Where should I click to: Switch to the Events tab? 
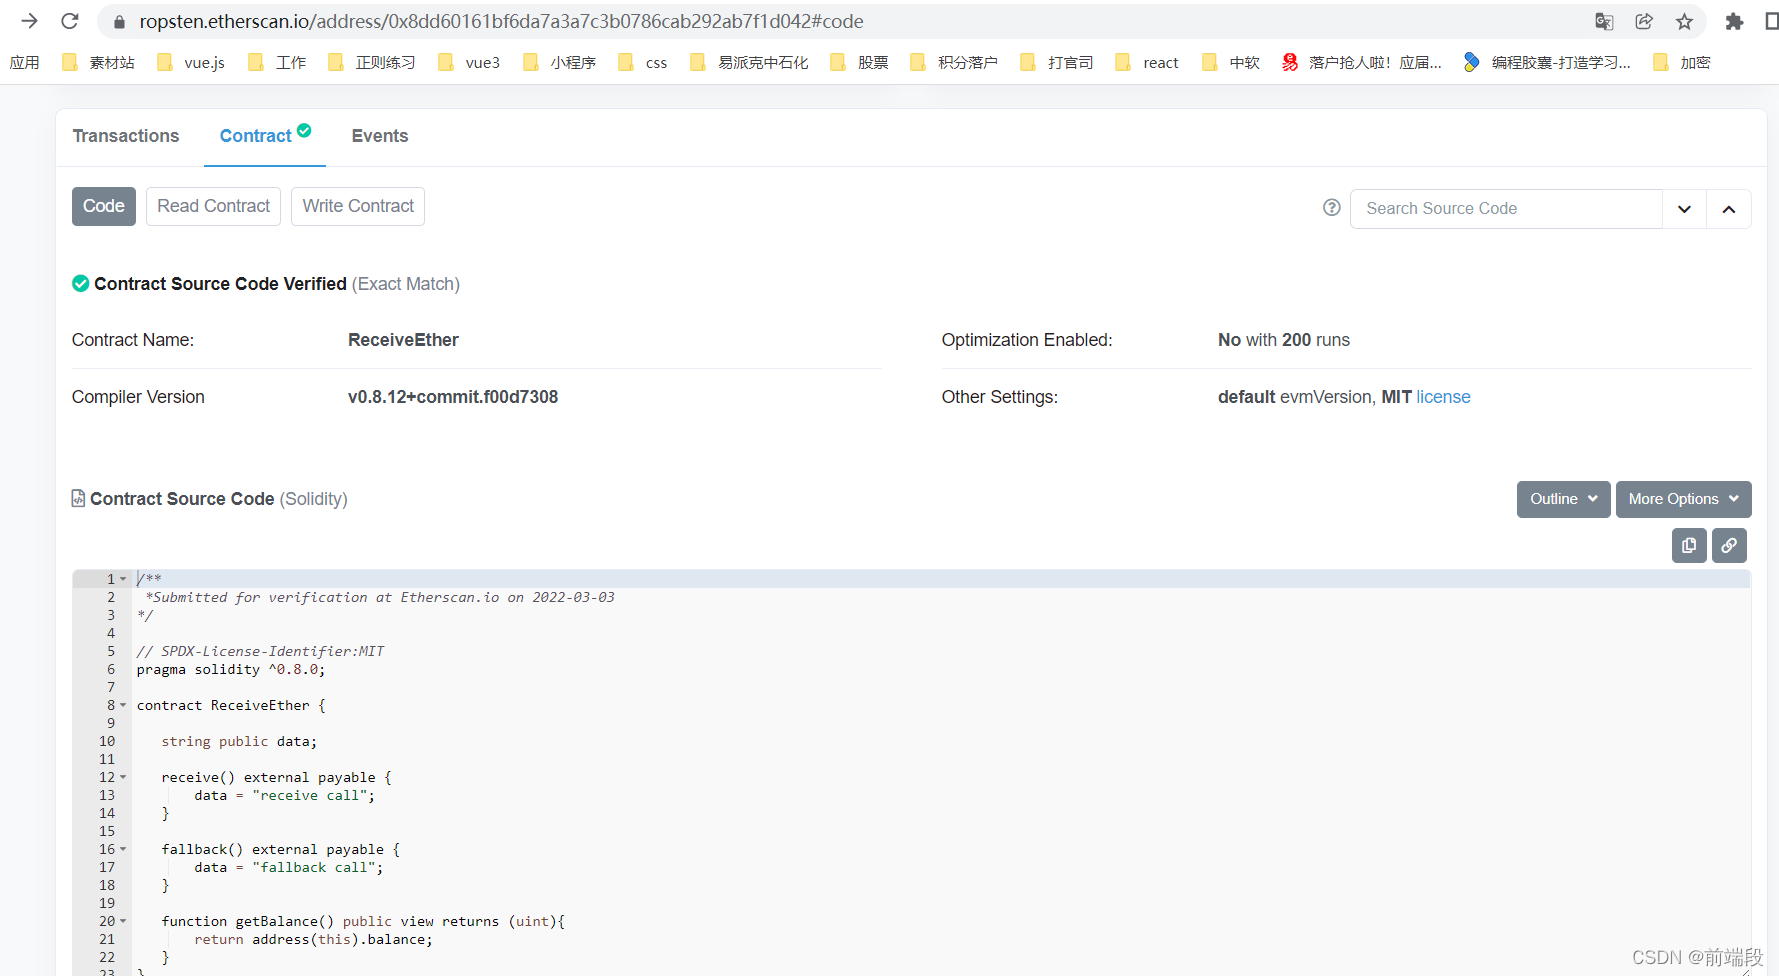tap(380, 136)
